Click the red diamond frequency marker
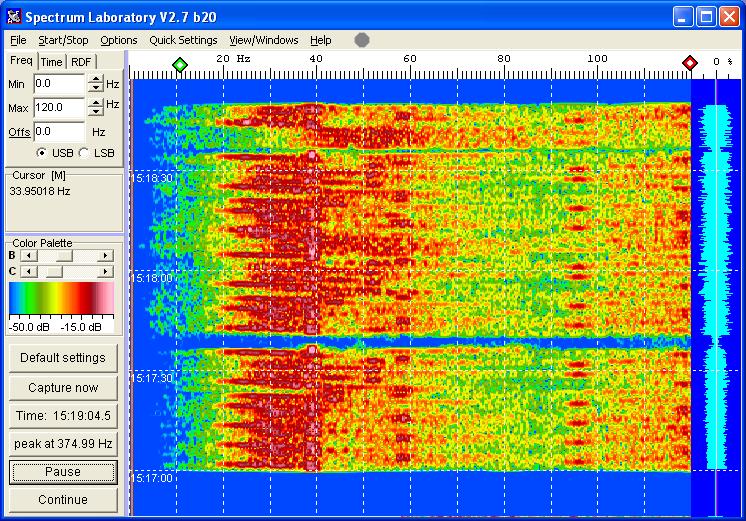Viewport: 746px width, 521px height. pos(690,64)
